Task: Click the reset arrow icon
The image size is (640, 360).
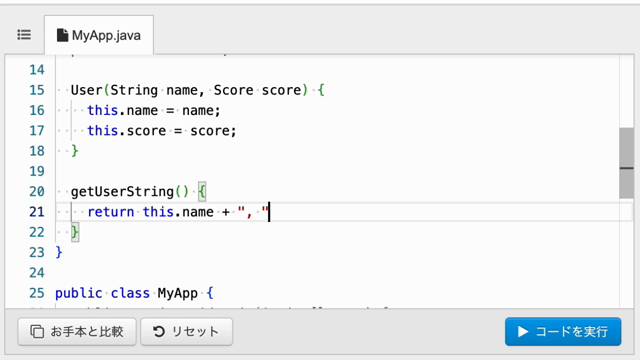Action: 159,331
